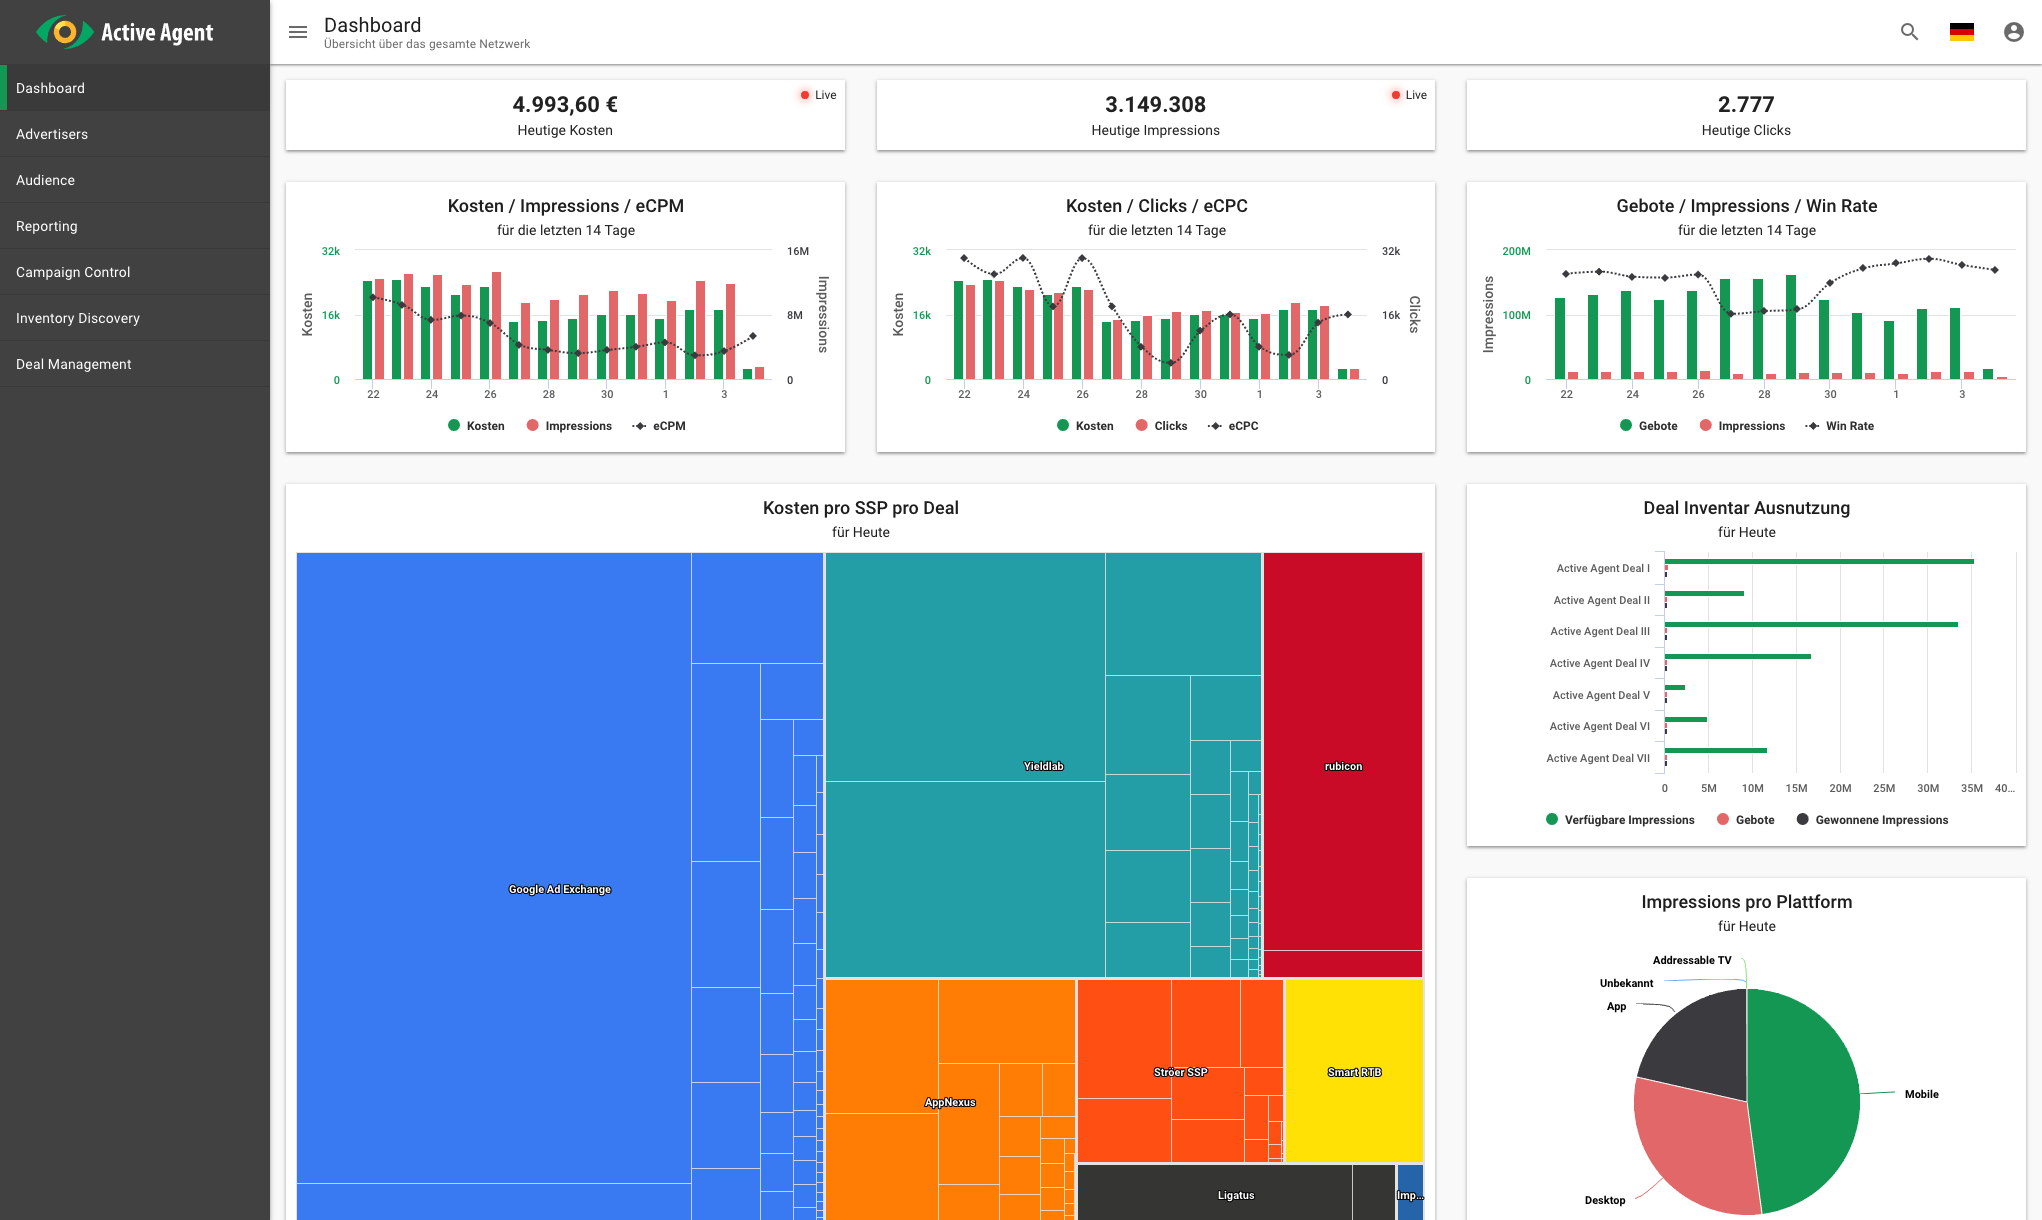The height and width of the screenshot is (1220, 2042).
Task: Open Advertisers in the sidebar
Action: (x=52, y=134)
